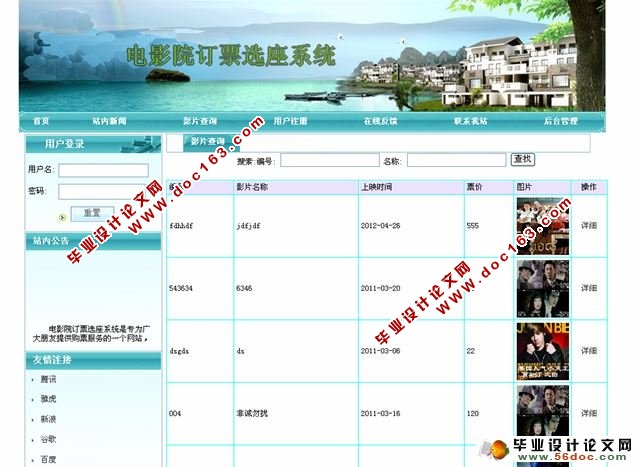The height and width of the screenshot is (467, 642).
Task: Click the 友情连接 panel header
Action: pyautogui.click(x=93, y=360)
